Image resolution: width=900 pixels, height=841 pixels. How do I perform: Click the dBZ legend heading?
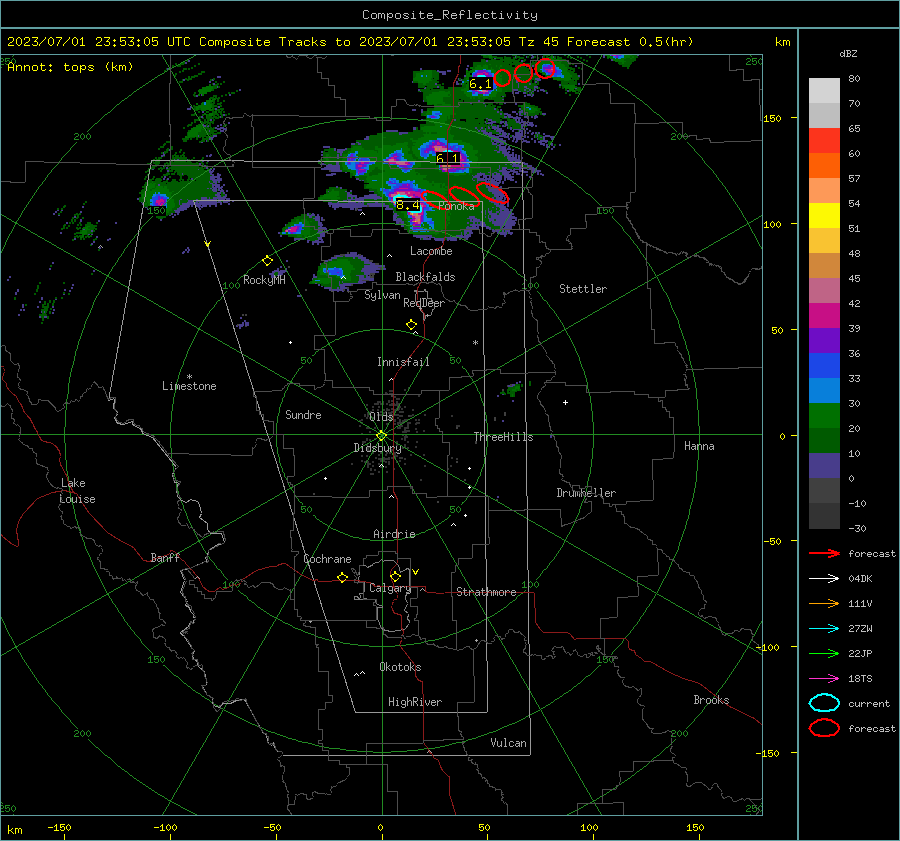(848, 54)
